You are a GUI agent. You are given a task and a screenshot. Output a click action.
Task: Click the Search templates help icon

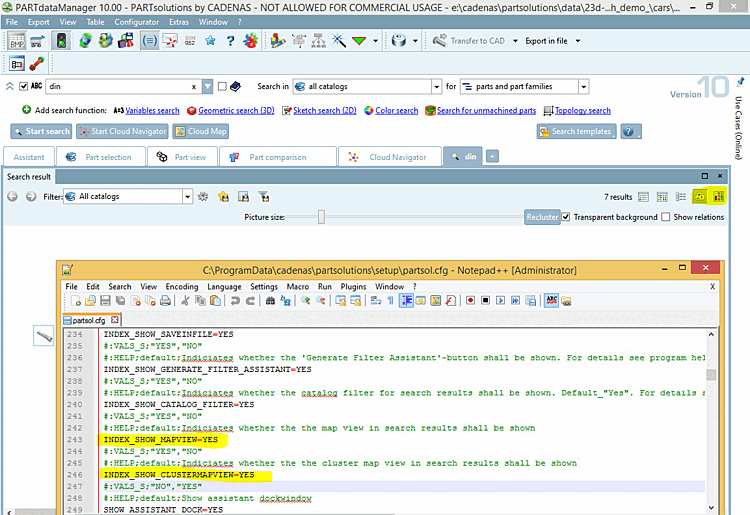click(x=630, y=131)
